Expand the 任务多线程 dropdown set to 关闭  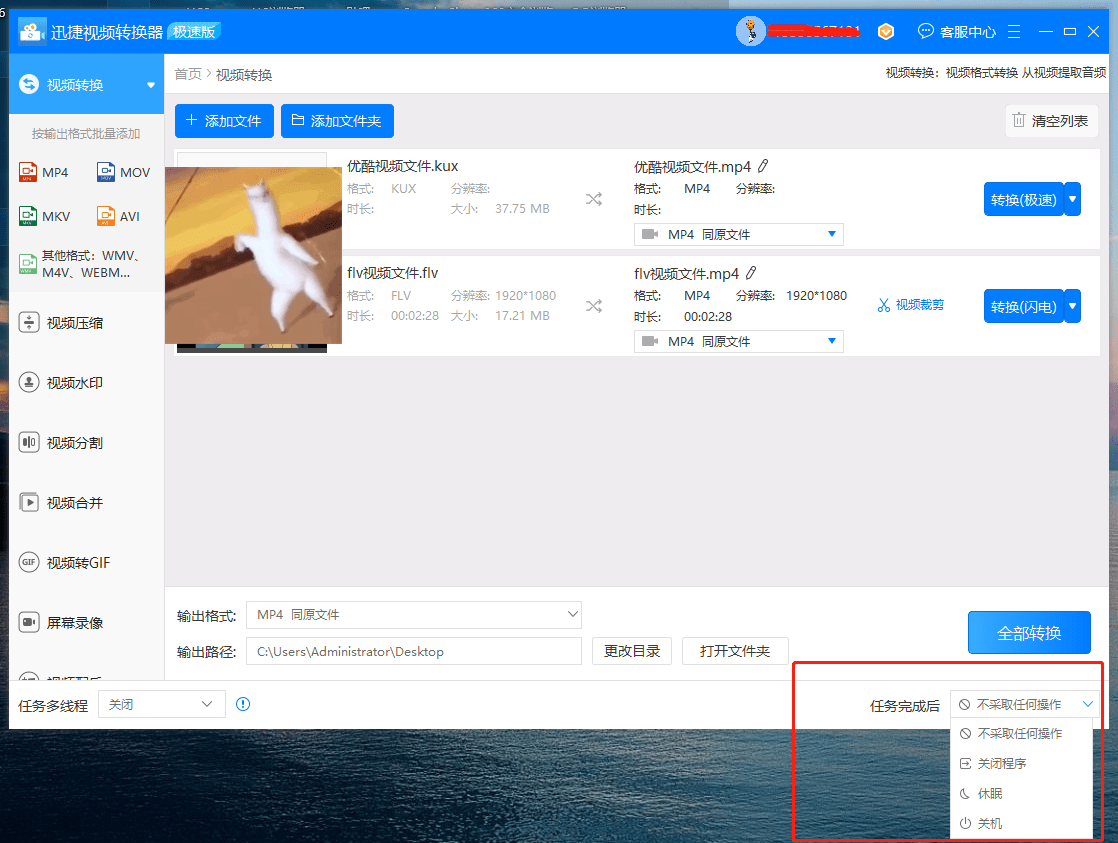[x=161, y=705]
